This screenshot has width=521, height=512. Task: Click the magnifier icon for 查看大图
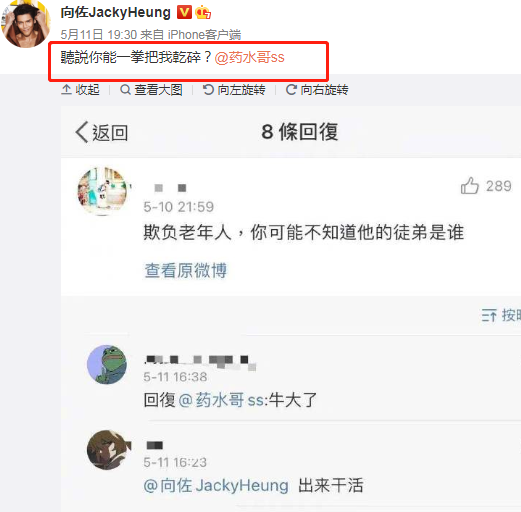click(125, 90)
